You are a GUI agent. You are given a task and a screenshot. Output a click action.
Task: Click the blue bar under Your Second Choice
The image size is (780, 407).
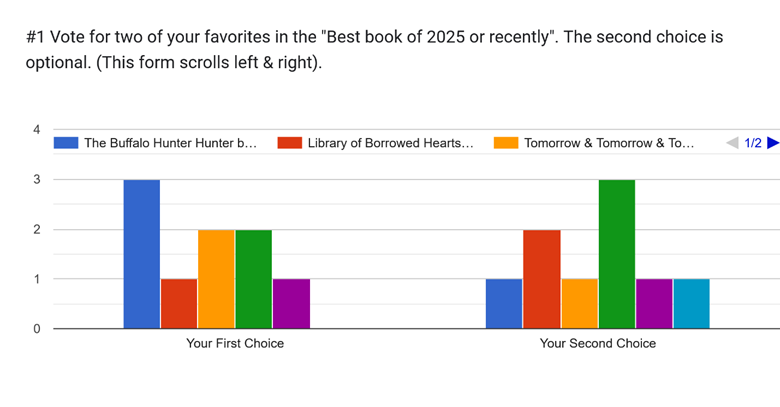pyautogui.click(x=504, y=303)
